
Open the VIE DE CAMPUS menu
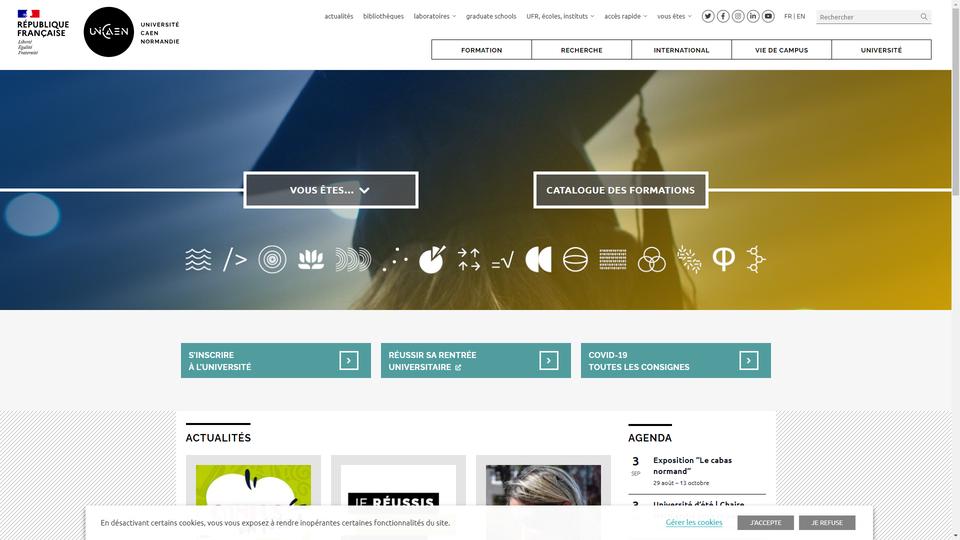click(781, 50)
